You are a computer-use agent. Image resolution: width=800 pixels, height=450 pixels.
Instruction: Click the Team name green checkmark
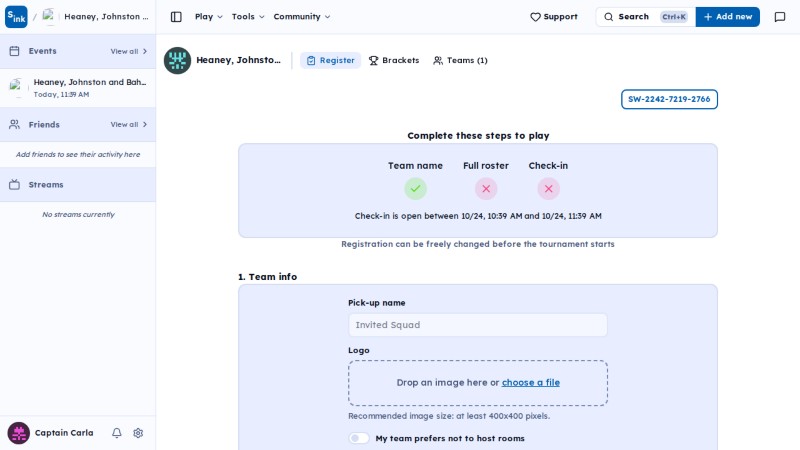coord(415,189)
